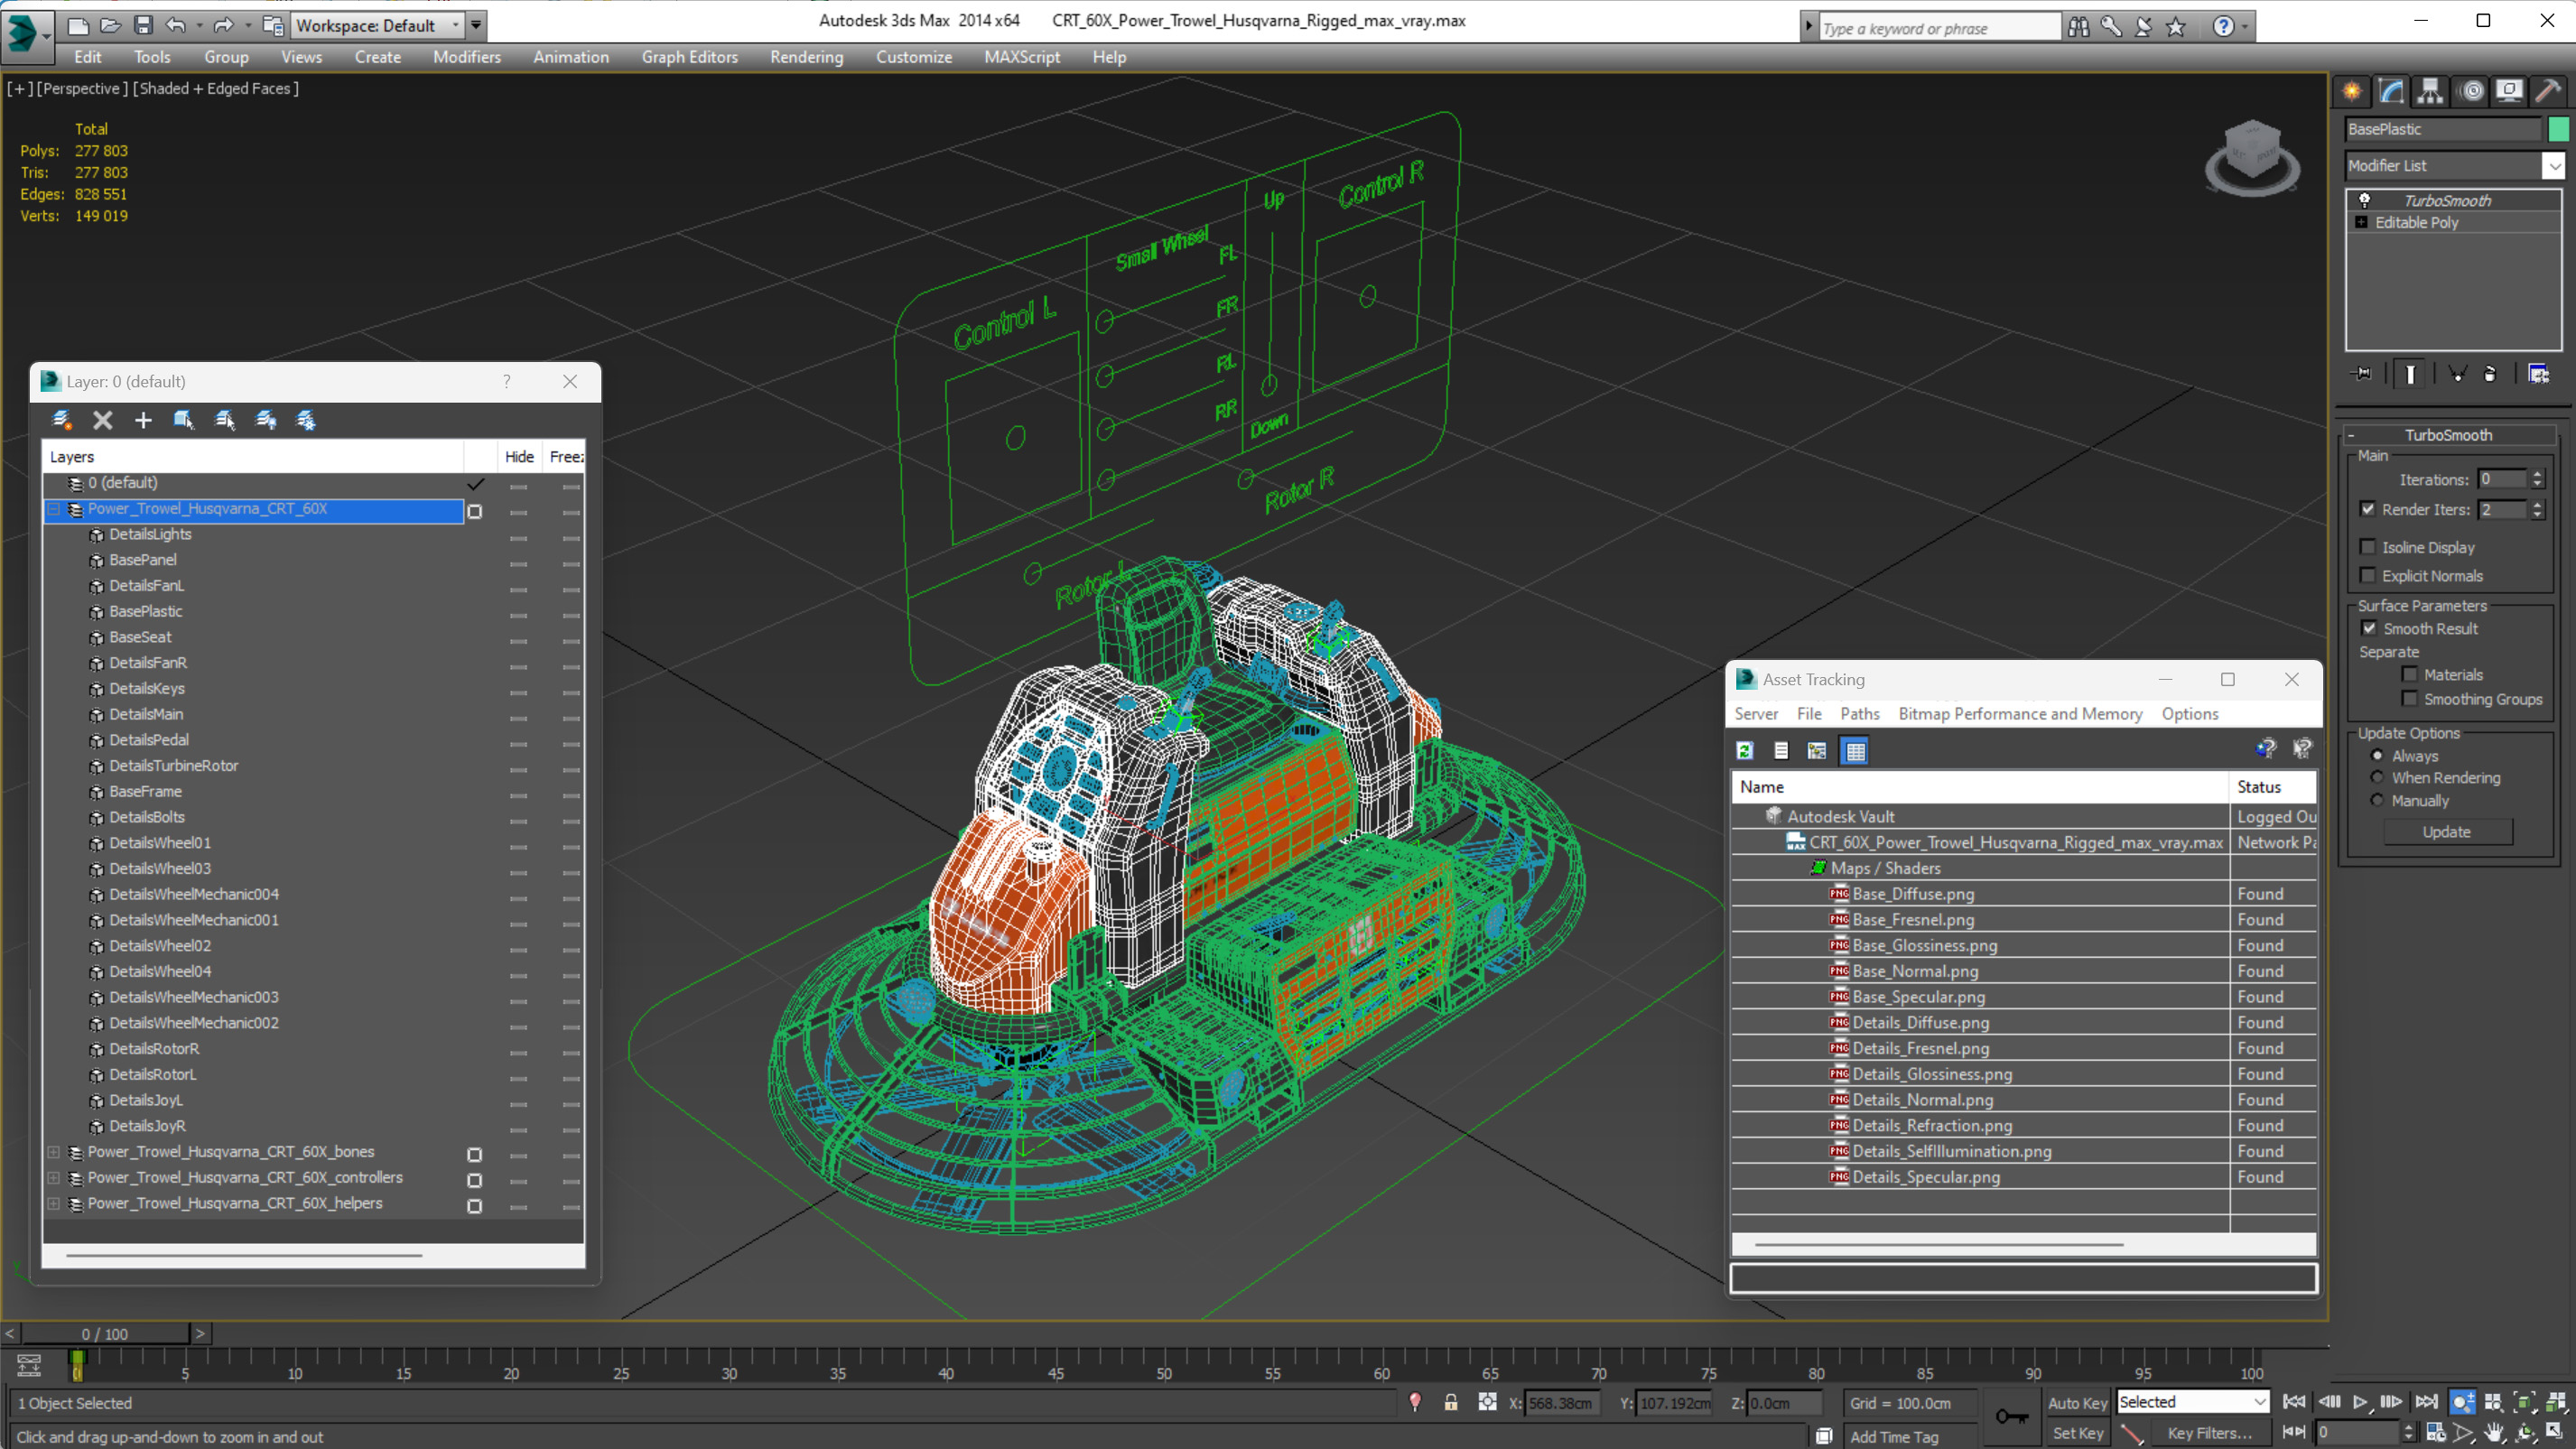Enable the Explicit Normals checkbox
The width and height of the screenshot is (2576, 1449).
click(2368, 575)
